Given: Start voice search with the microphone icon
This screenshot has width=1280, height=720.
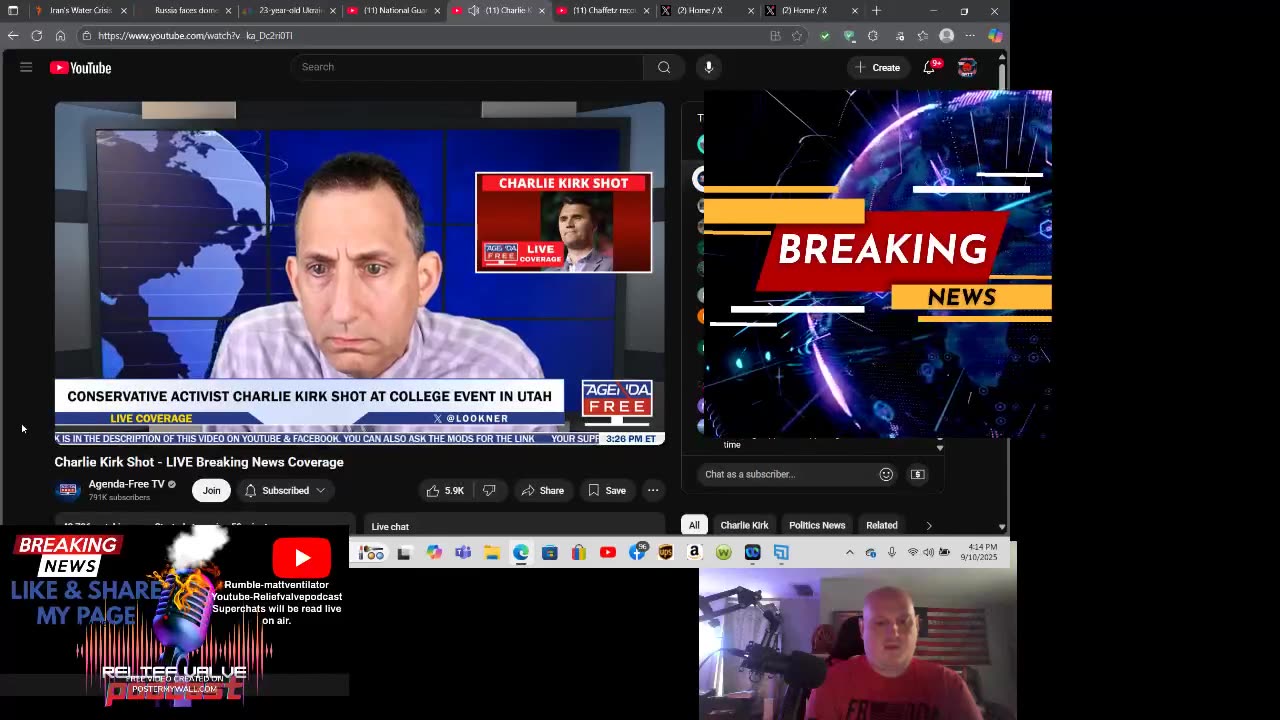Looking at the screenshot, I should click(709, 67).
